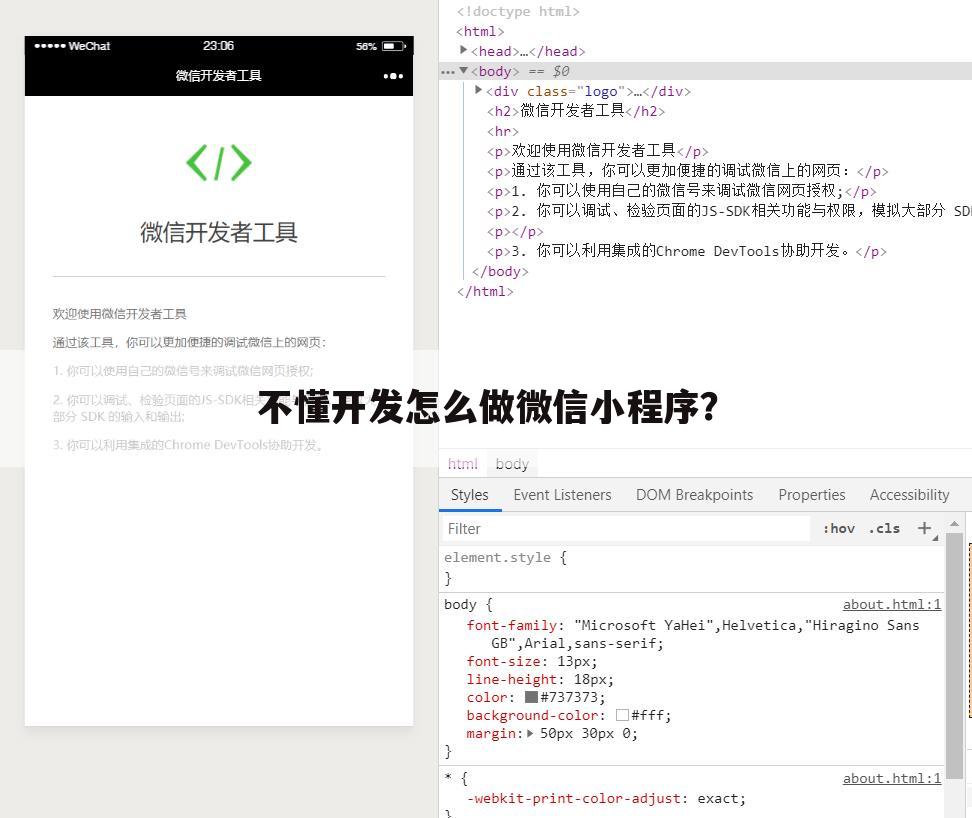The image size is (972, 818).
Task: Click the closing /html tag line
Action: tap(485, 291)
